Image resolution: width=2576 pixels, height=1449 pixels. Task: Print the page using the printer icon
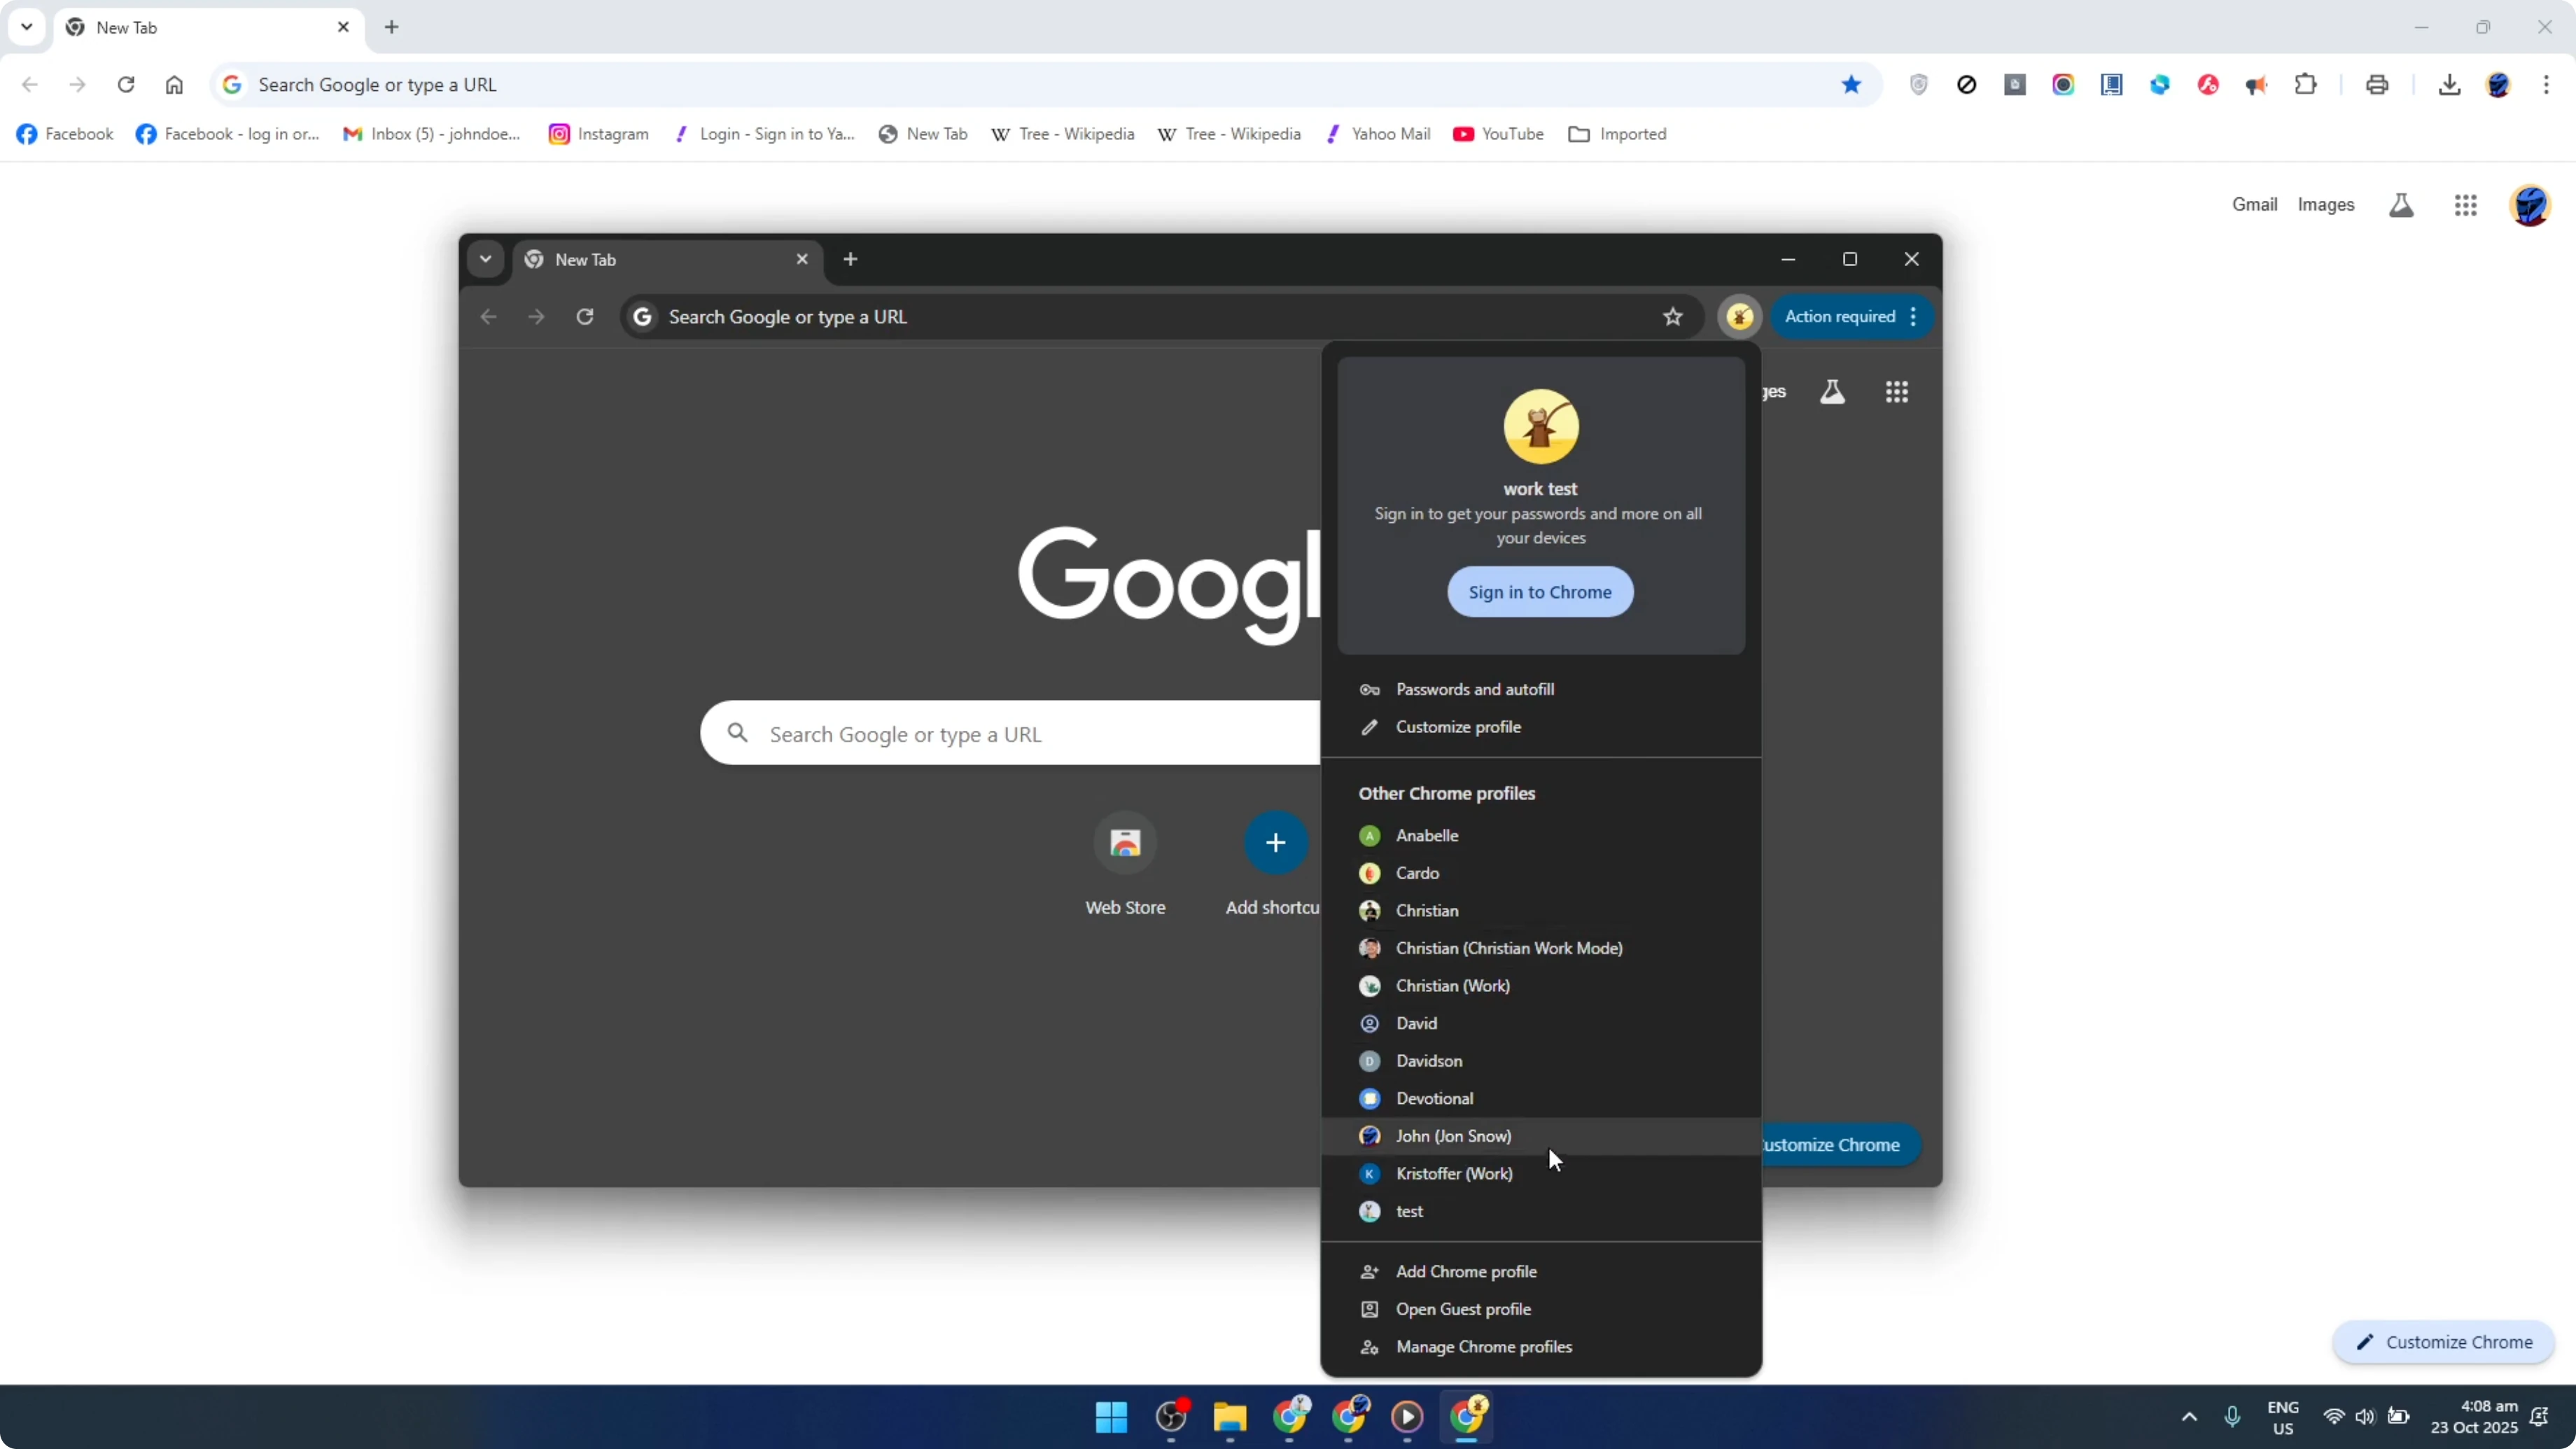tap(2377, 84)
